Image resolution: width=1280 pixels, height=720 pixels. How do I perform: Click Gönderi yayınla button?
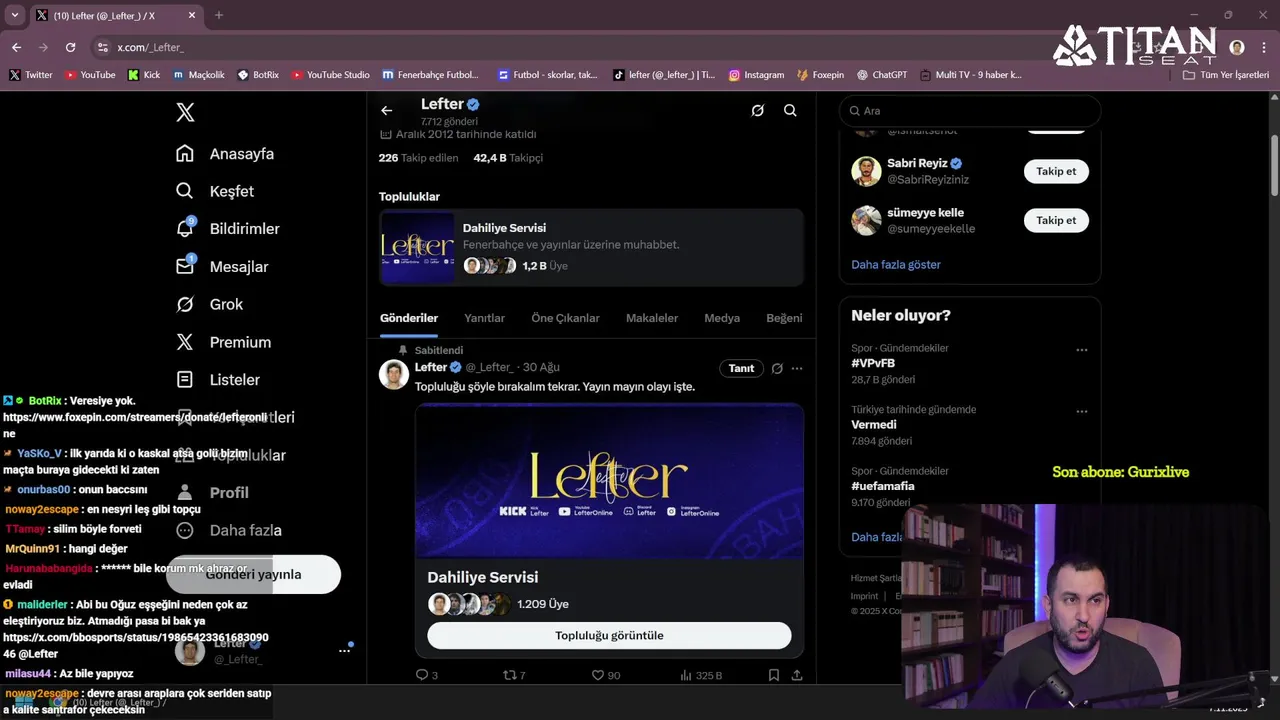[253, 574]
